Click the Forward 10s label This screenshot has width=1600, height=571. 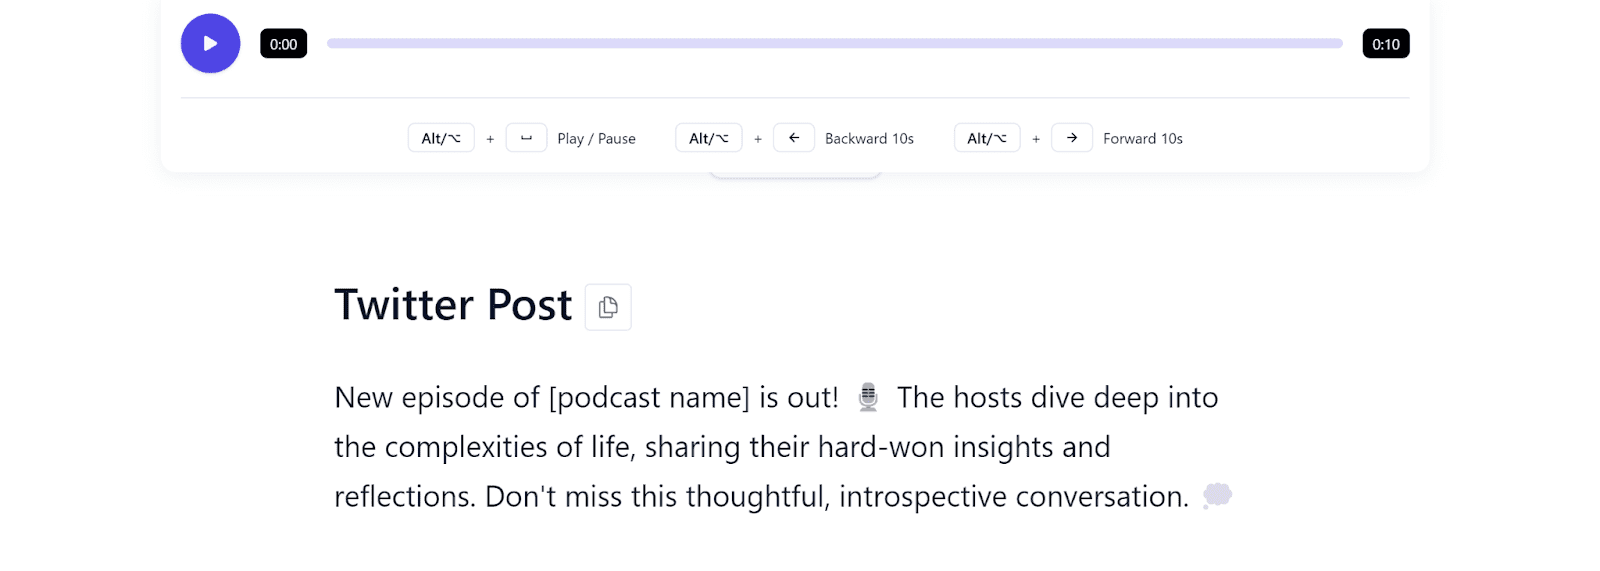[1143, 139]
